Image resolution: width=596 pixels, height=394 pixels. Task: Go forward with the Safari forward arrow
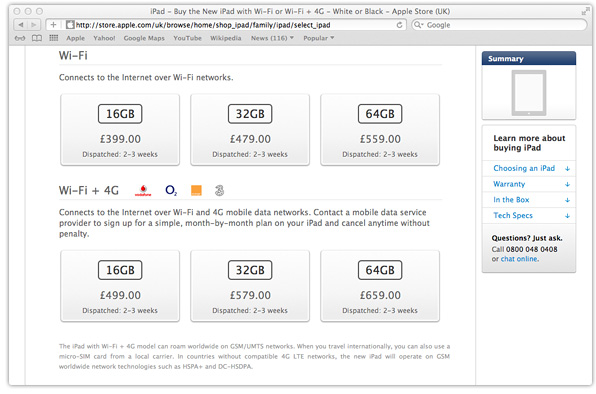tap(33, 25)
